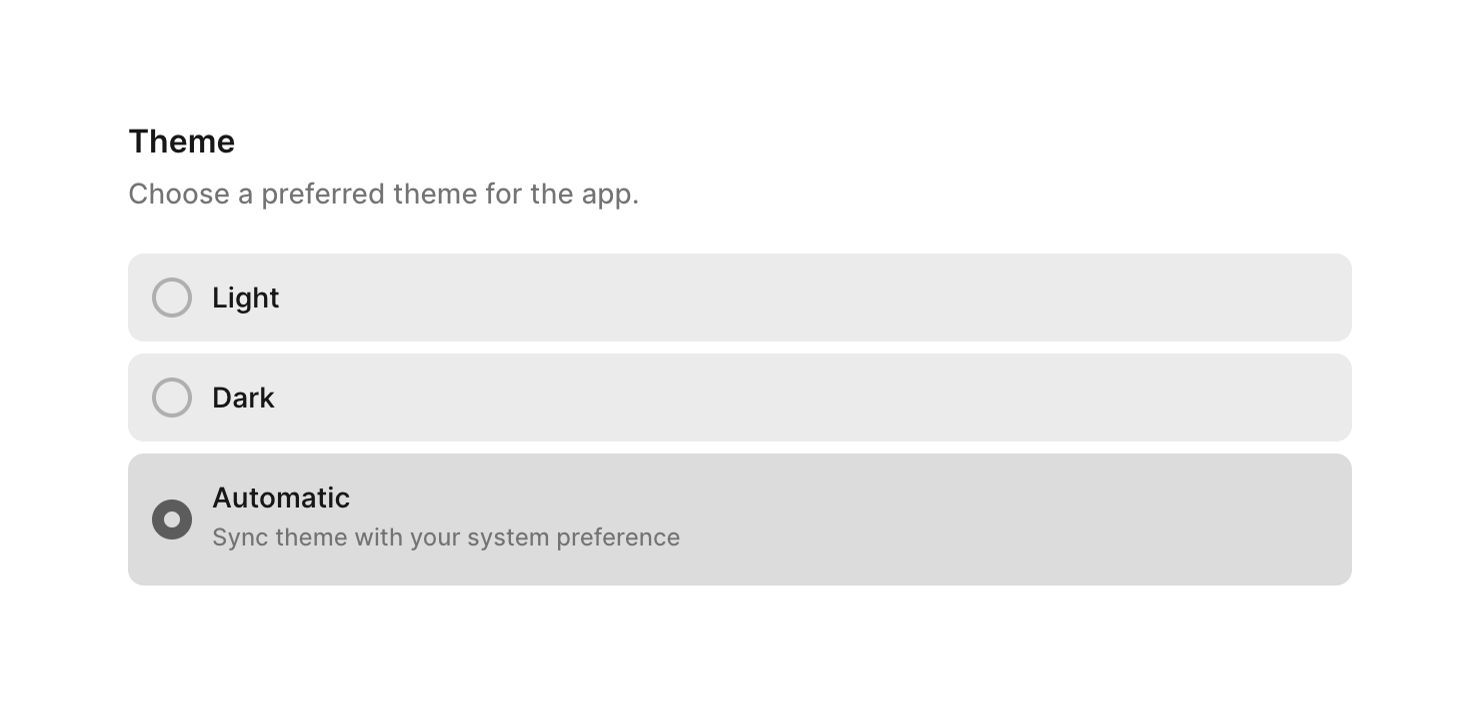The image size is (1480, 714).
Task: Click the white center dot of Automatic radio
Action: point(172,520)
